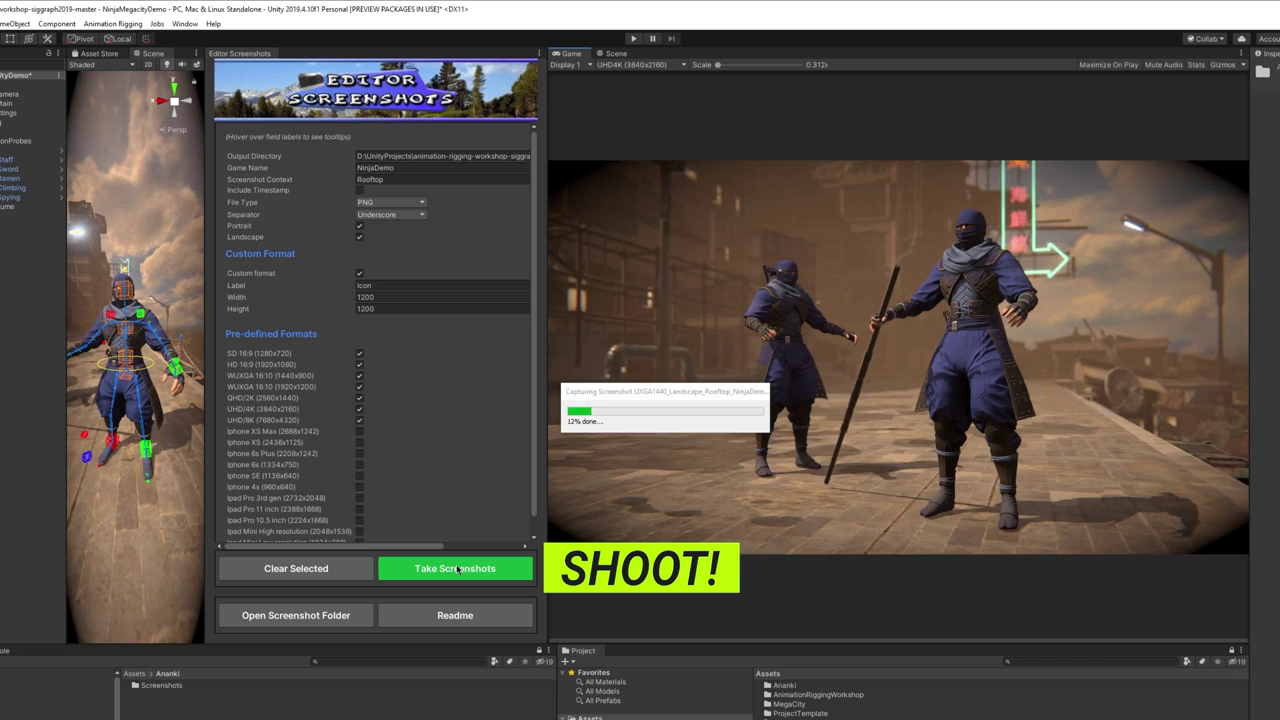Click the Screenshot Context field Rooftop
The height and width of the screenshot is (720, 1280).
tap(443, 180)
